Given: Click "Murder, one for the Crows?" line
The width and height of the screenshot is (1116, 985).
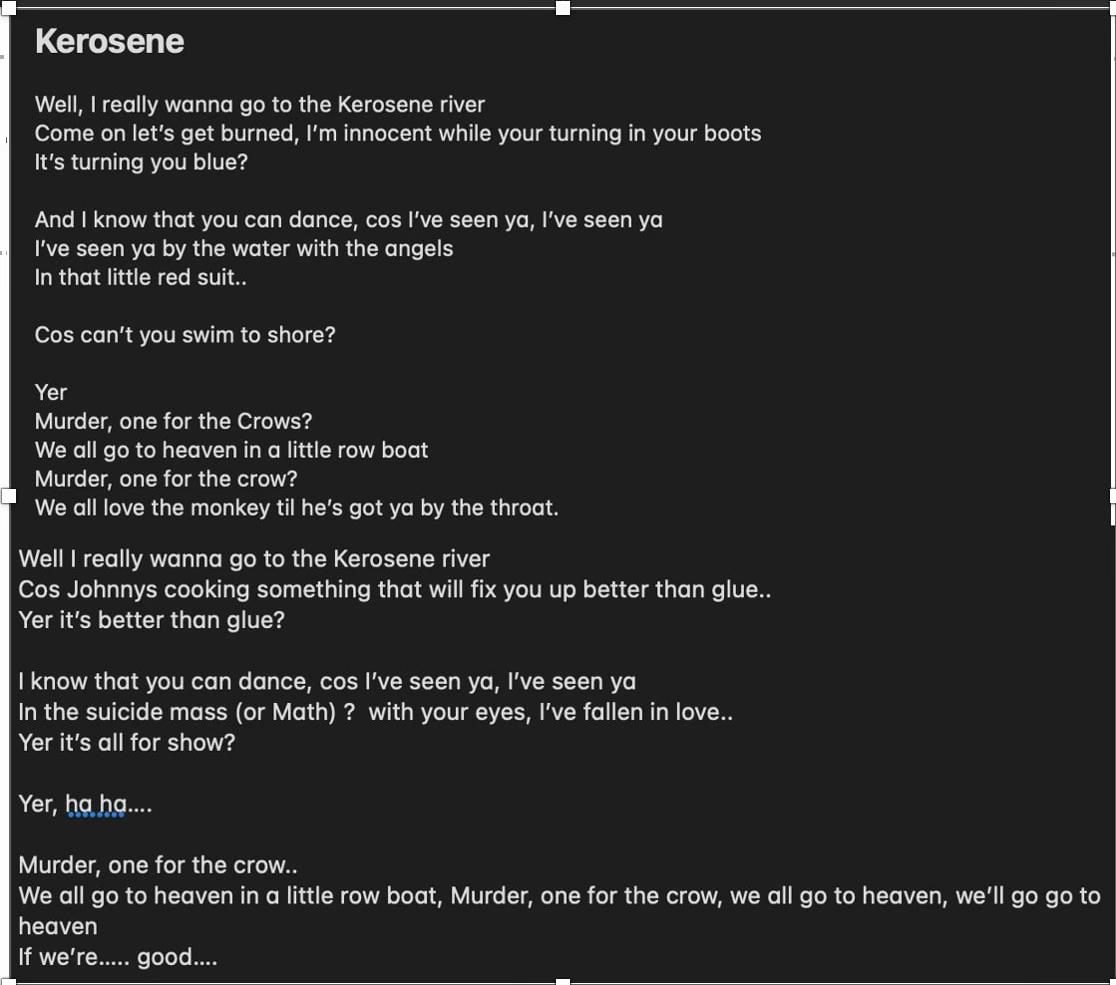Looking at the screenshot, I should pos(173,421).
